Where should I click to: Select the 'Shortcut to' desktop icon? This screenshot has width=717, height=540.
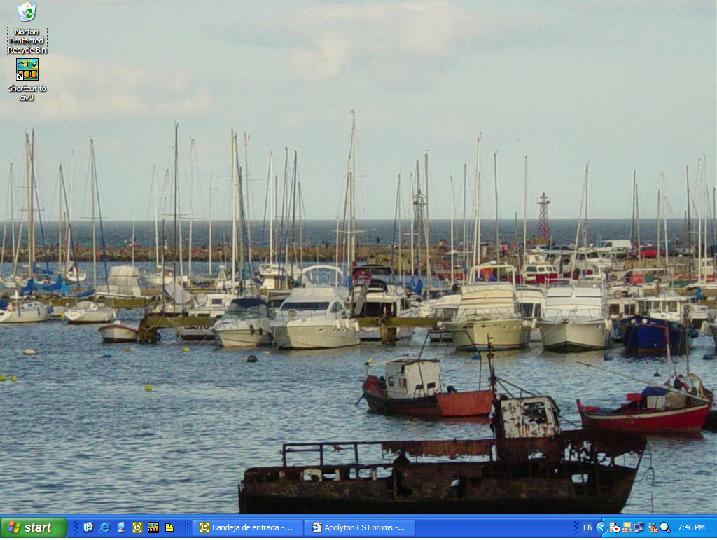(27, 70)
